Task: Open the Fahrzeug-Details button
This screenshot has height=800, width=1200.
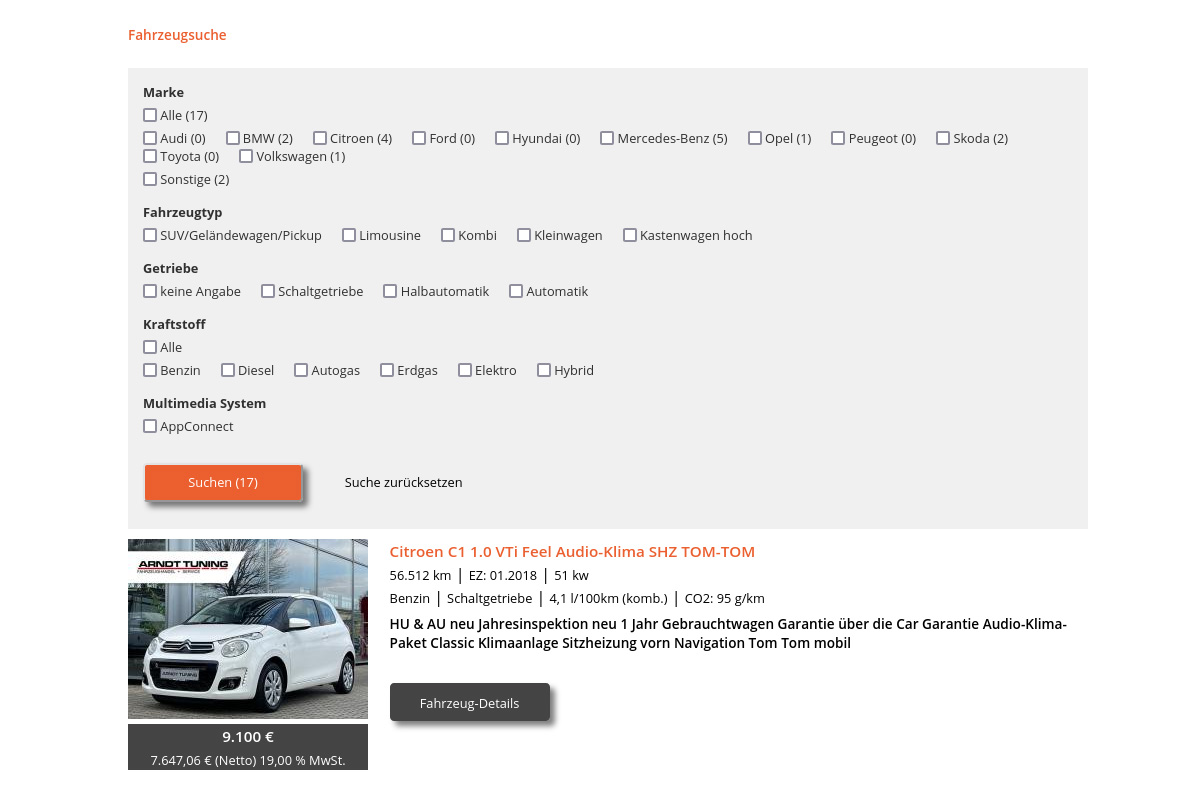Action: point(469,703)
